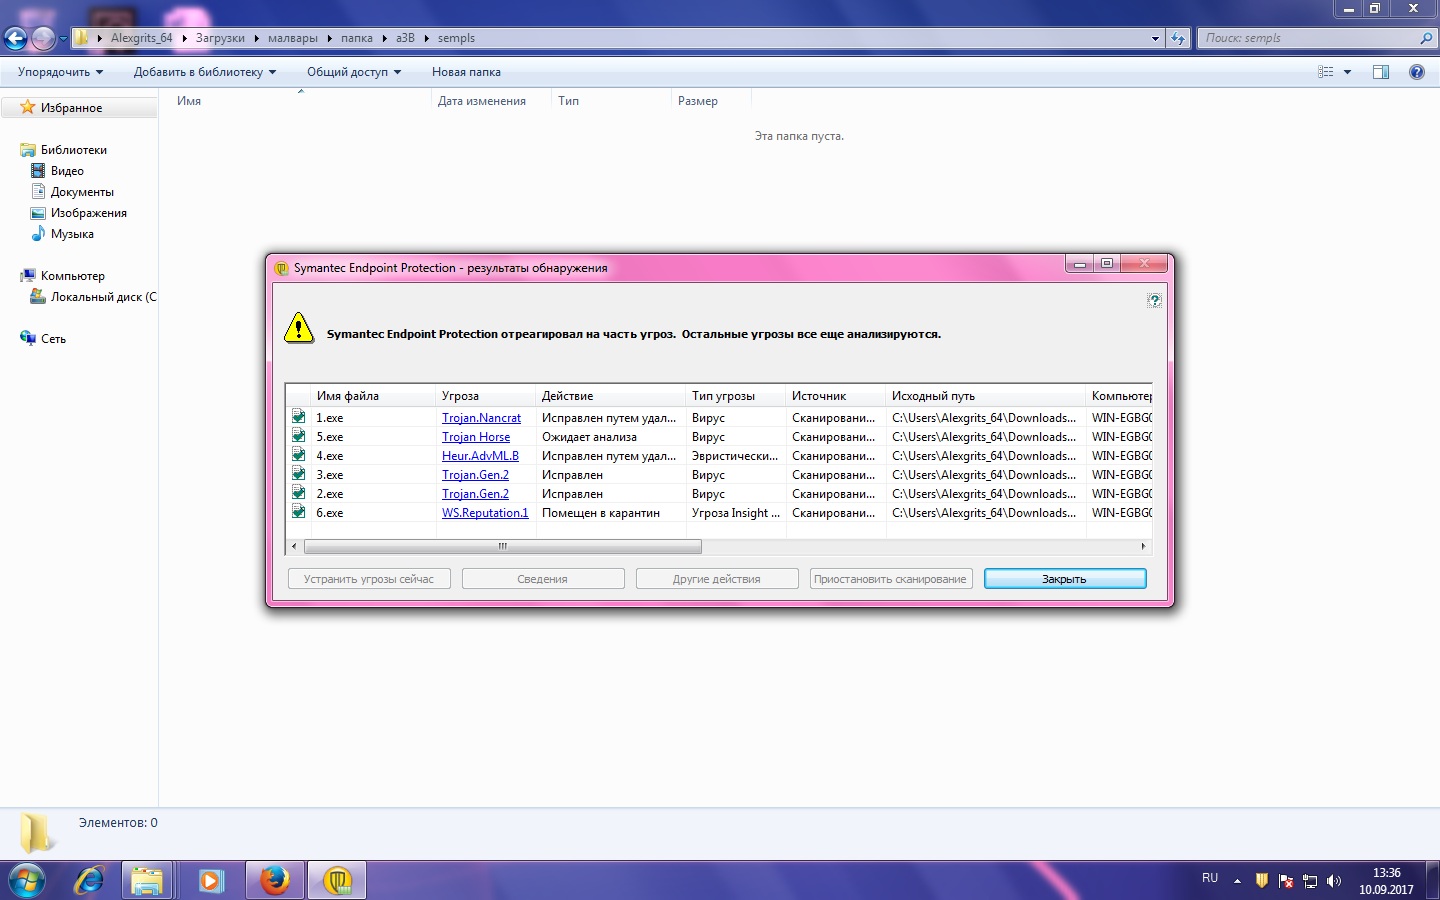The image size is (1440, 900).
Task: Open Trojan.Gen.2 link for 3.exe
Action: [475, 475]
